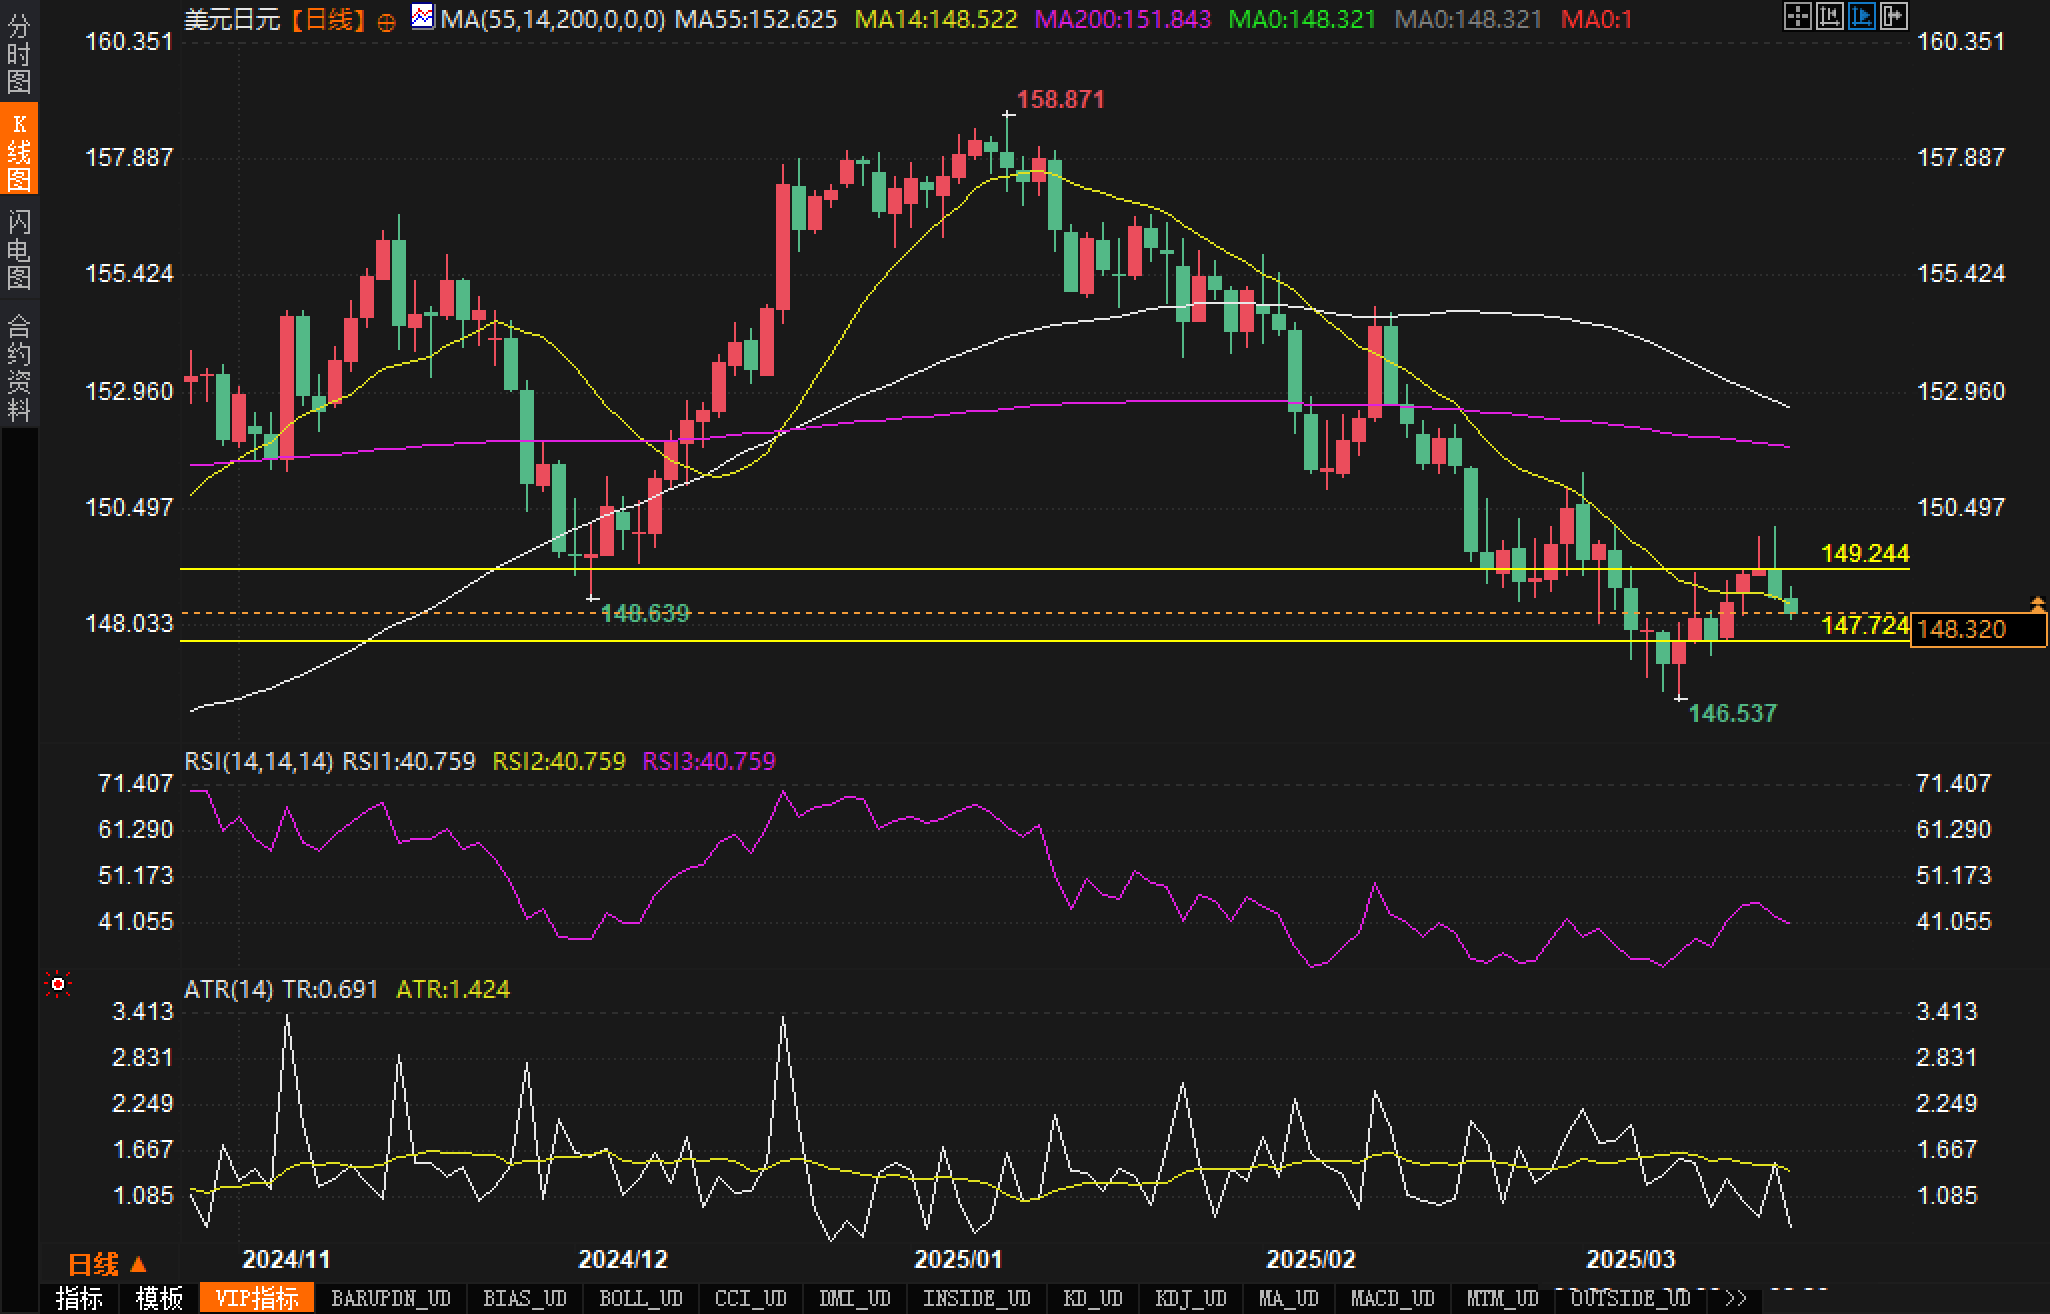Click the green MA0:148.321 label
The image size is (2050, 1314).
click(1302, 19)
